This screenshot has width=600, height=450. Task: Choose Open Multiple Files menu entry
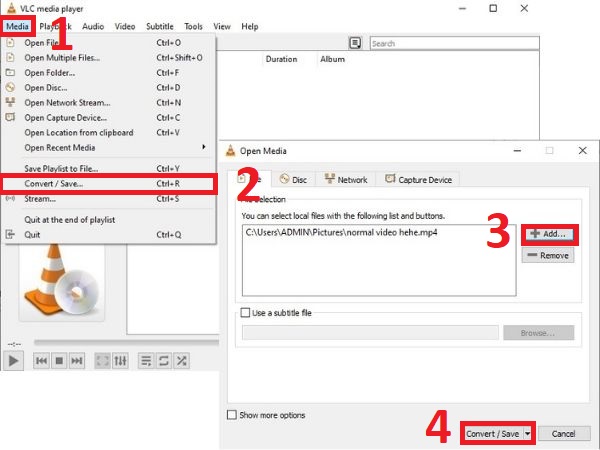[x=109, y=57]
